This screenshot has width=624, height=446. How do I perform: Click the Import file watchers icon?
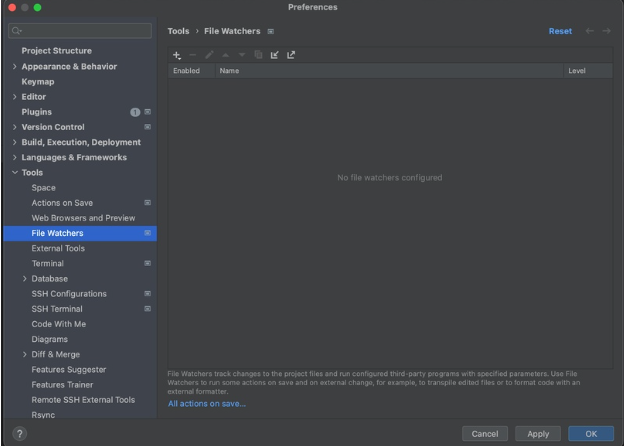coord(274,55)
